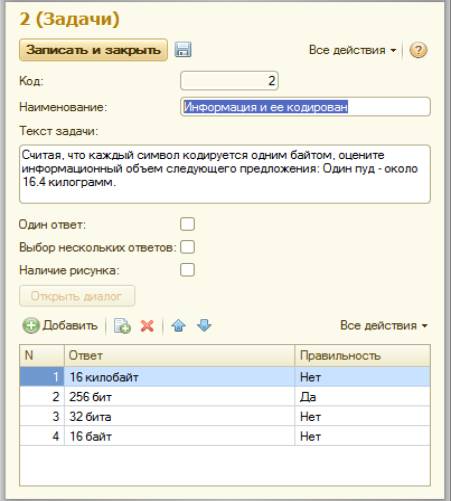The width and height of the screenshot is (451, 501).
Task: Click into the Текст задачи text area
Action: pyautogui.click(x=225, y=174)
